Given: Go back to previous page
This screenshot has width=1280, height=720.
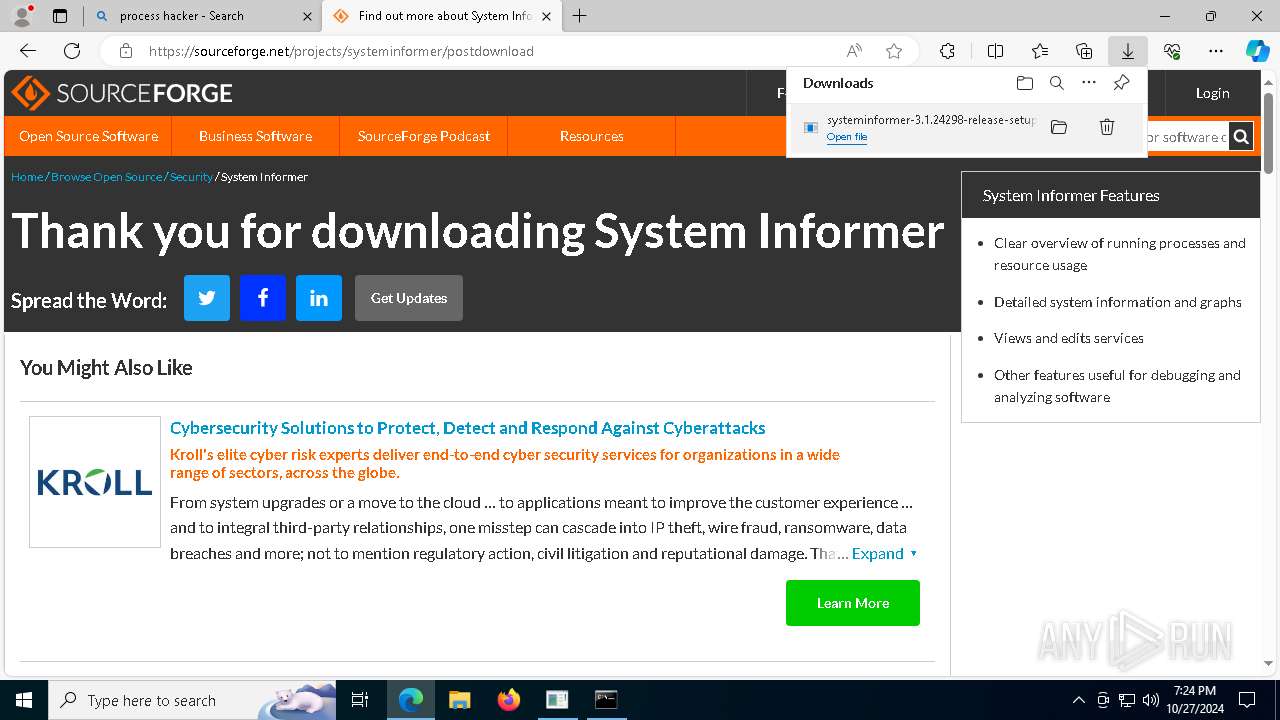Looking at the screenshot, I should point(28,51).
